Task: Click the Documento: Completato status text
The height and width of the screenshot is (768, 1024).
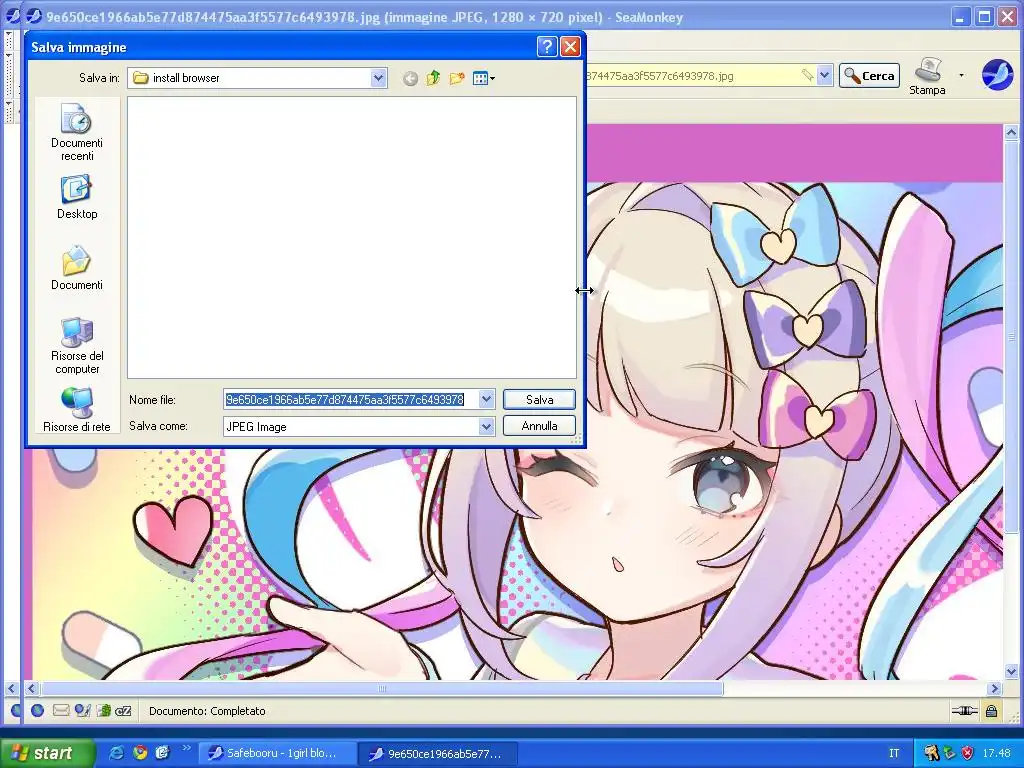Action: click(207, 711)
